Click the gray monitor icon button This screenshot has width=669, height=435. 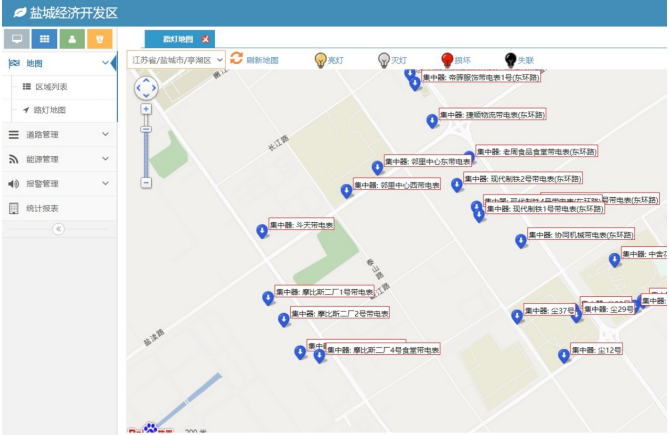click(x=17, y=39)
